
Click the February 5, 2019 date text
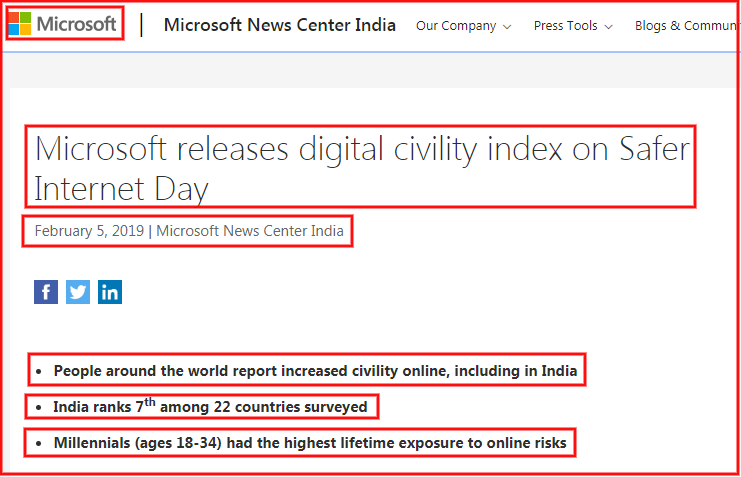(x=89, y=231)
